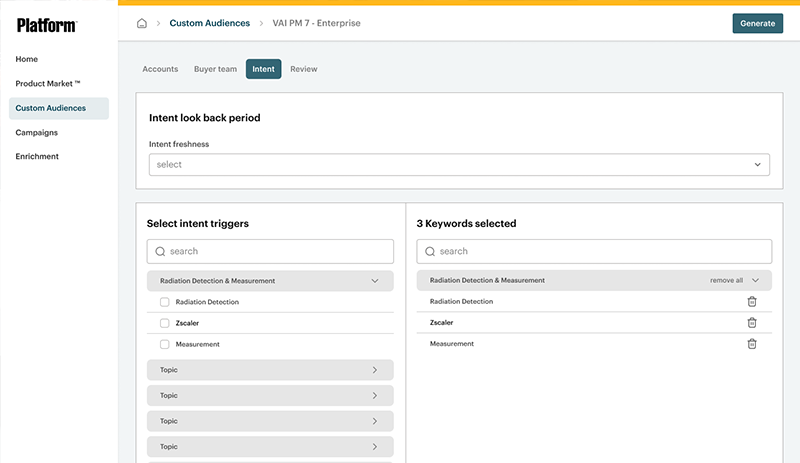The height and width of the screenshot is (463, 800).
Task: Delete Radiation Detection keyword with trash icon
Action: [752, 302]
